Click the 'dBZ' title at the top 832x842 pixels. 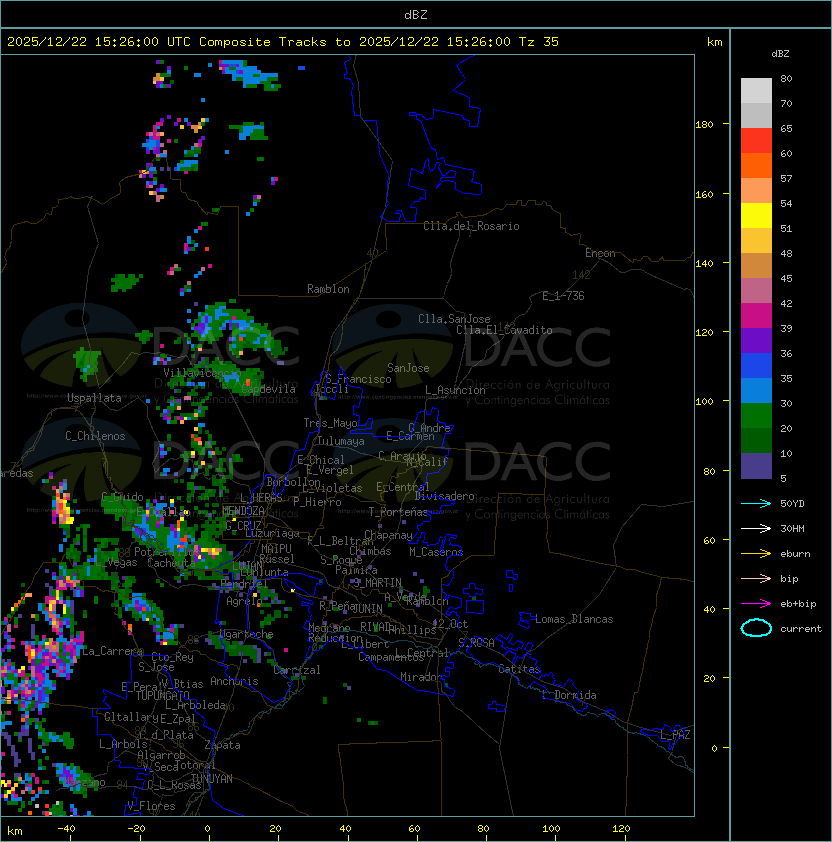tap(416, 15)
